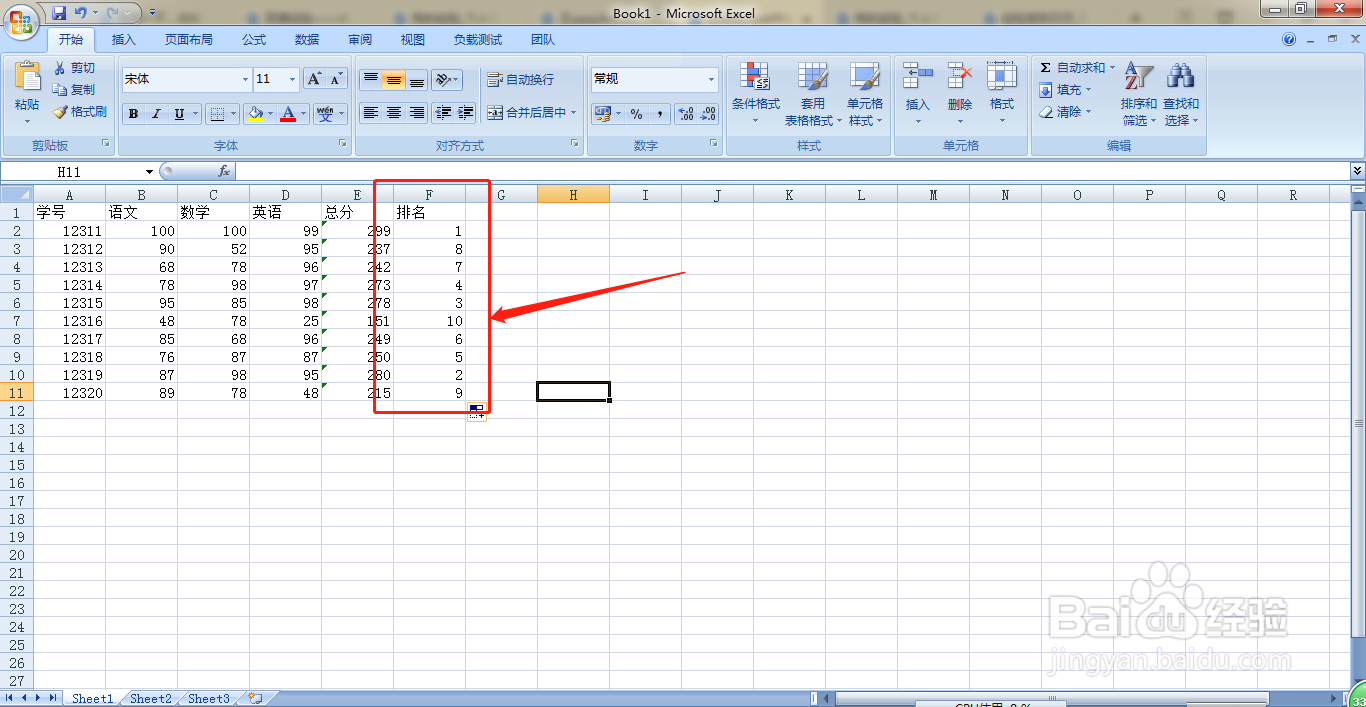Open font group dialog launcher (字体)

pos(343,145)
